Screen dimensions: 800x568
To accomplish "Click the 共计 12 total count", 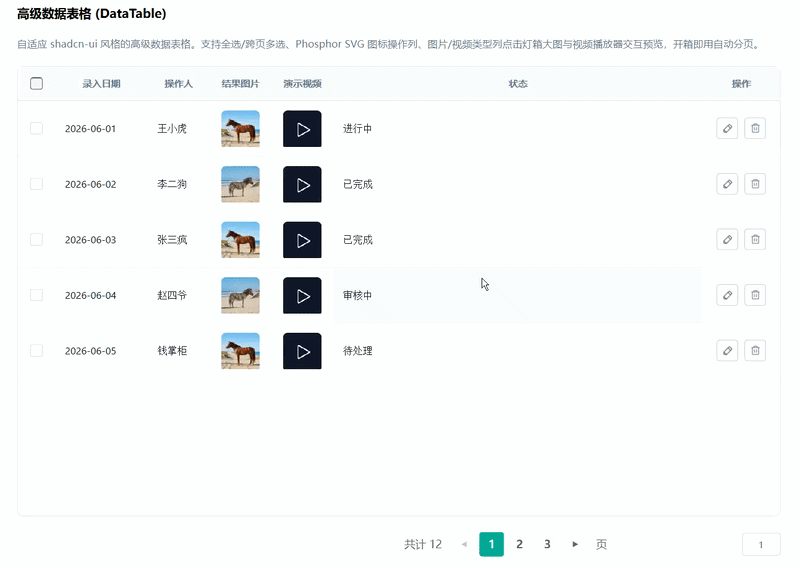I will click(x=423, y=545).
